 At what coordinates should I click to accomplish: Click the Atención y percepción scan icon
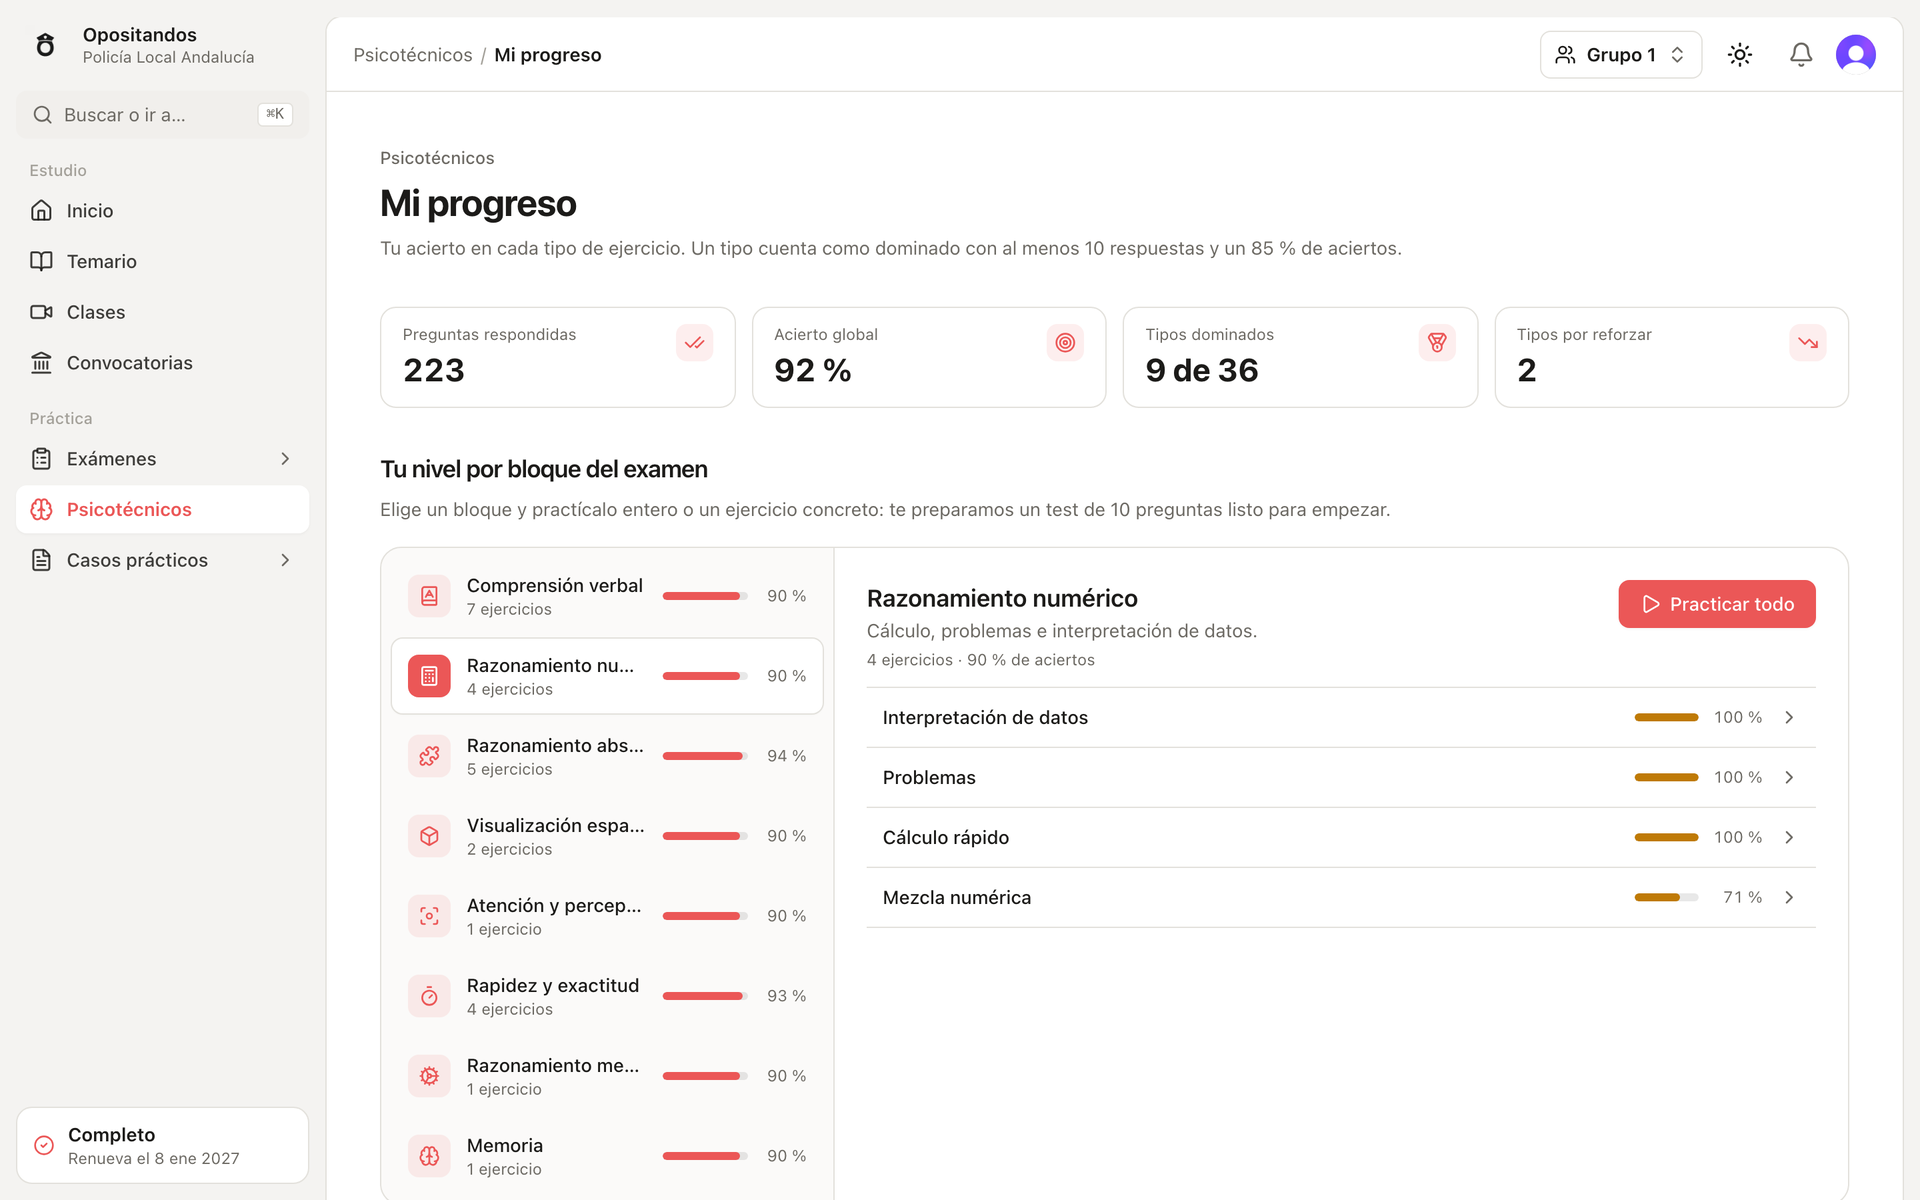(x=429, y=916)
